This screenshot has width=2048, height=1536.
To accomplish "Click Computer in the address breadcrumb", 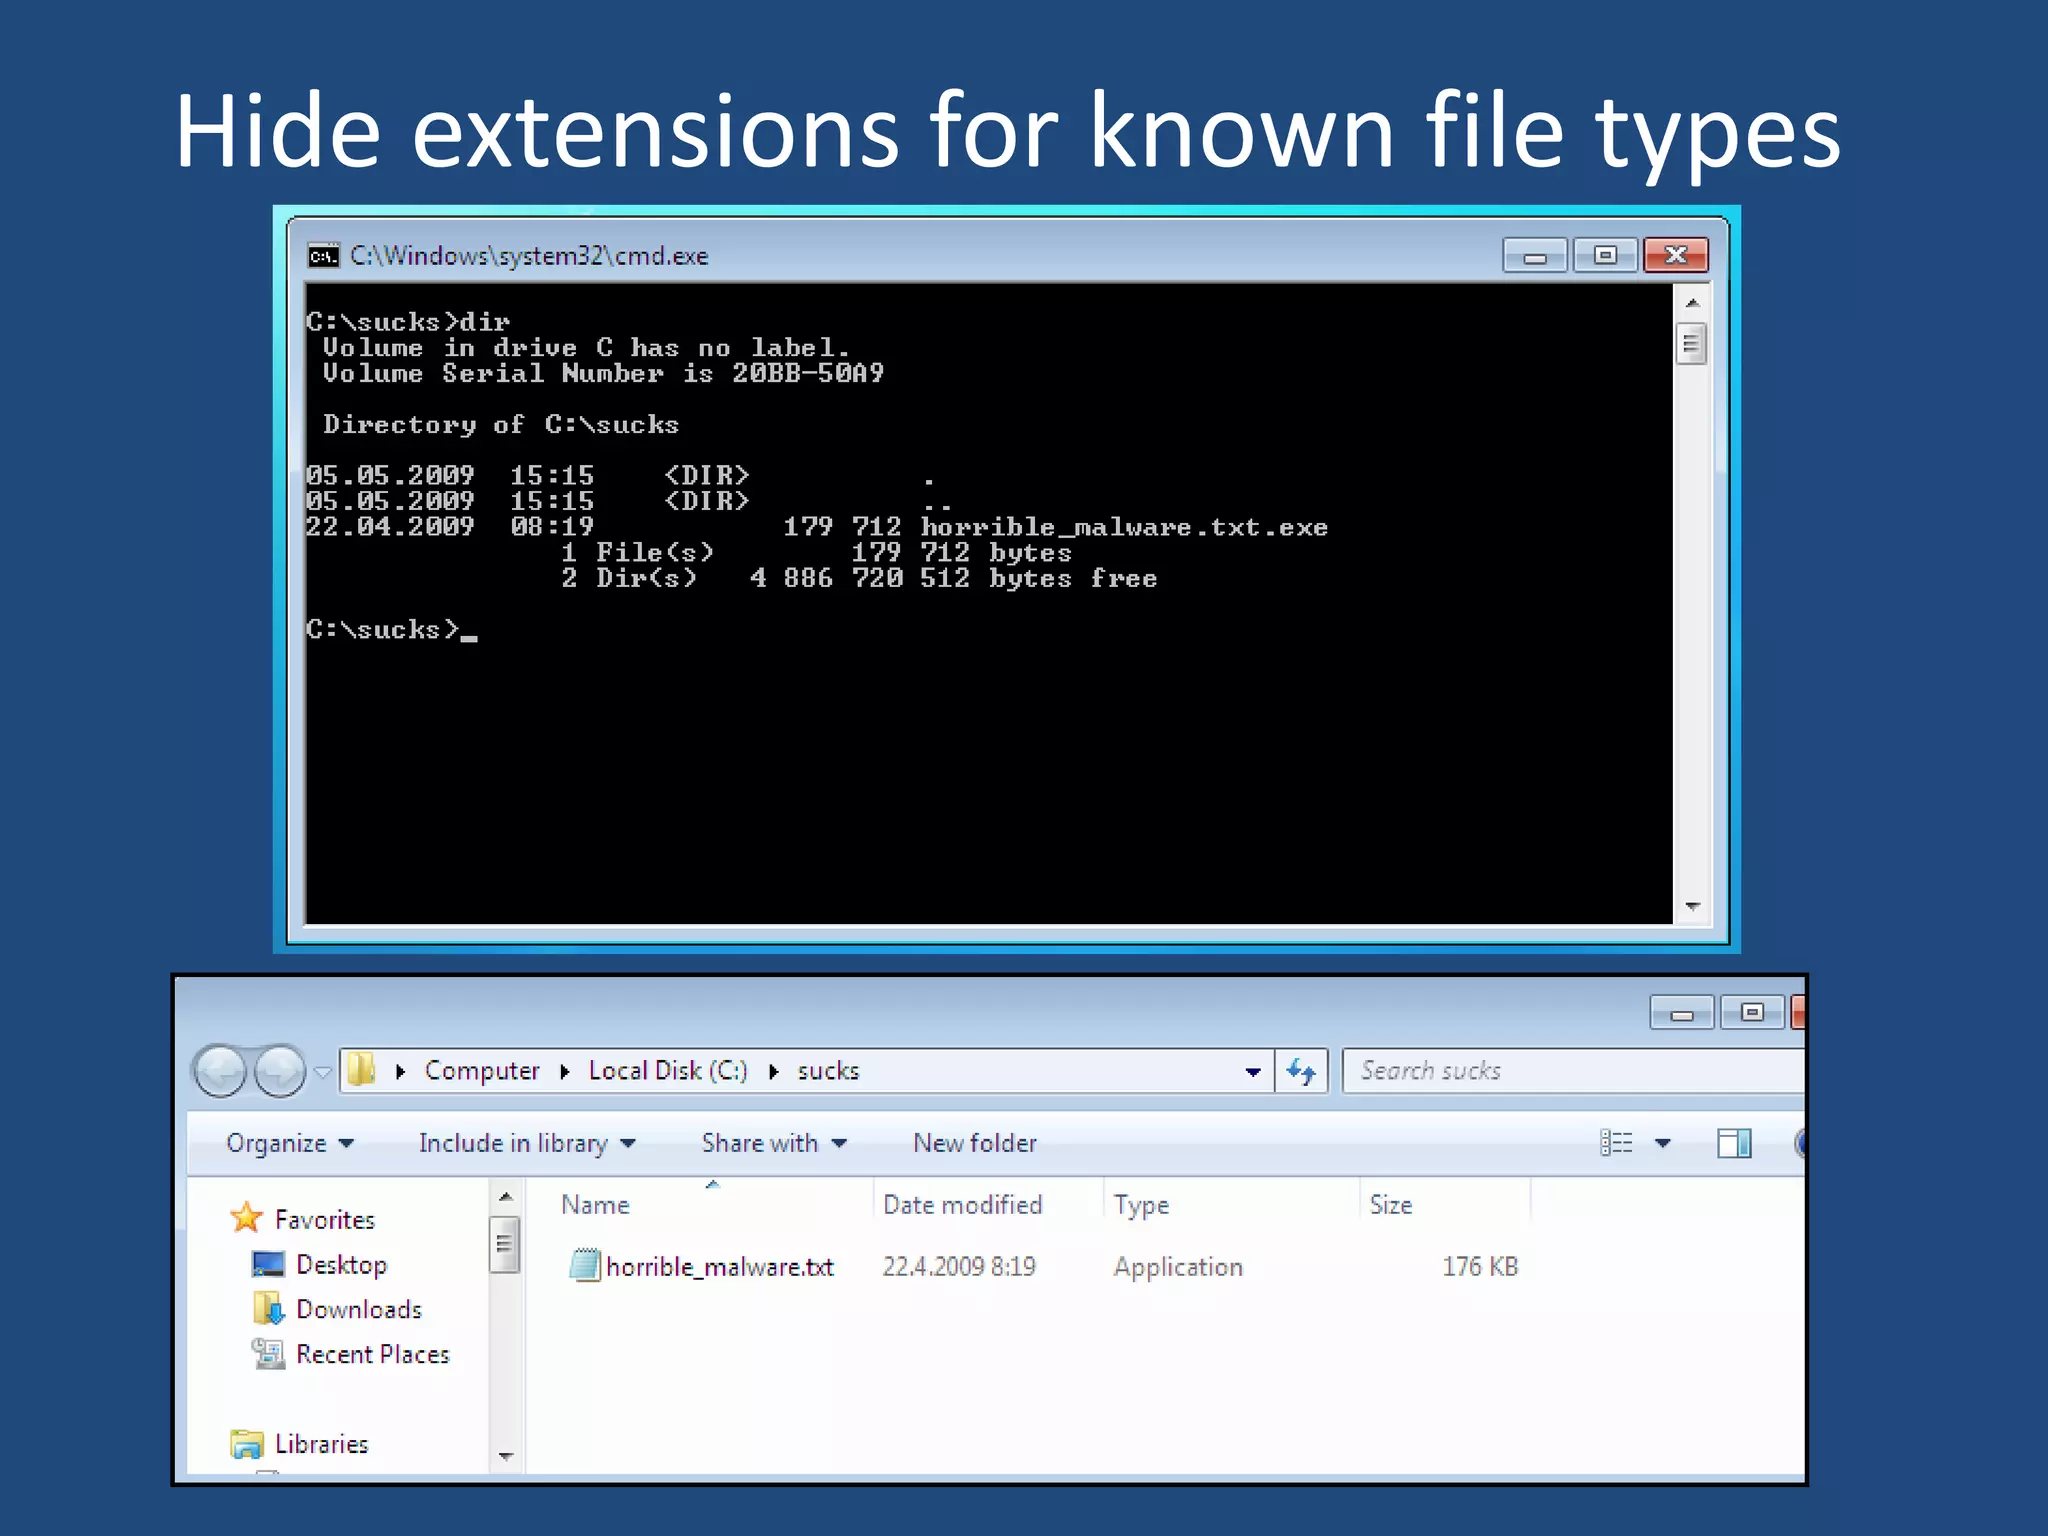I will (482, 1071).
